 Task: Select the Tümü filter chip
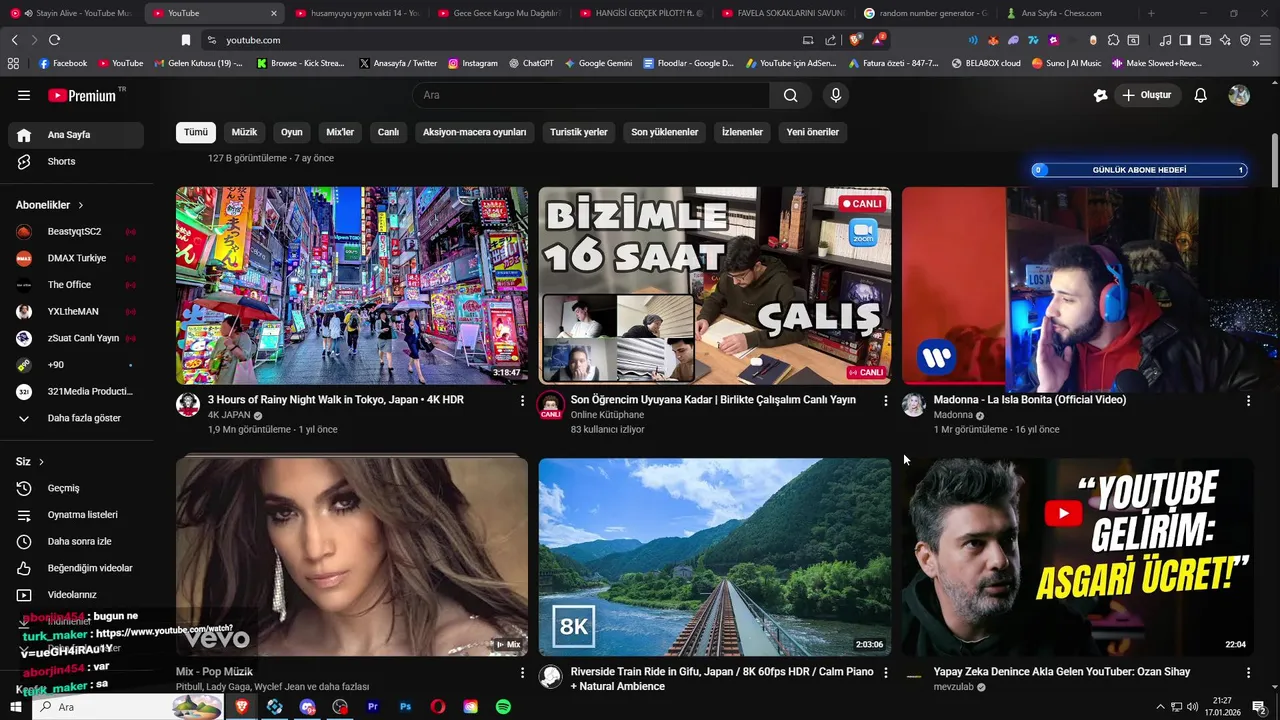[196, 132]
